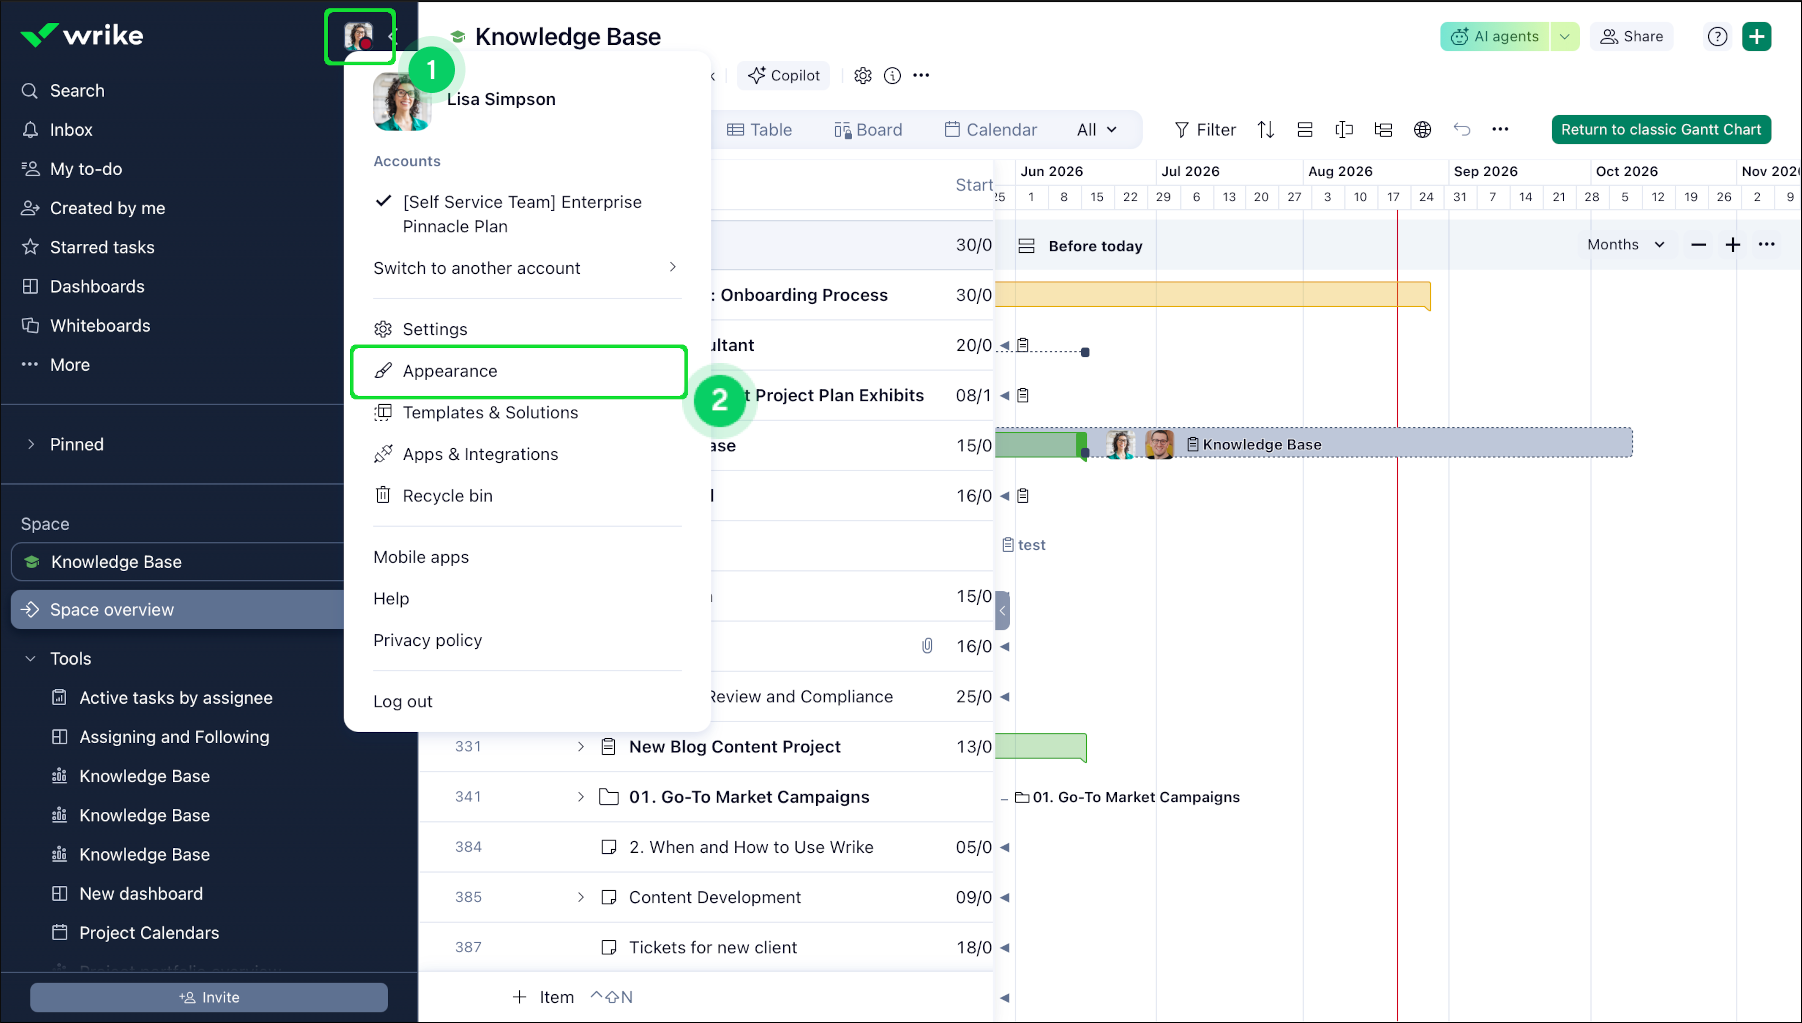The width and height of the screenshot is (1802, 1023).
Task: Open Apps & Integrations menu item
Action: click(x=466, y=455)
